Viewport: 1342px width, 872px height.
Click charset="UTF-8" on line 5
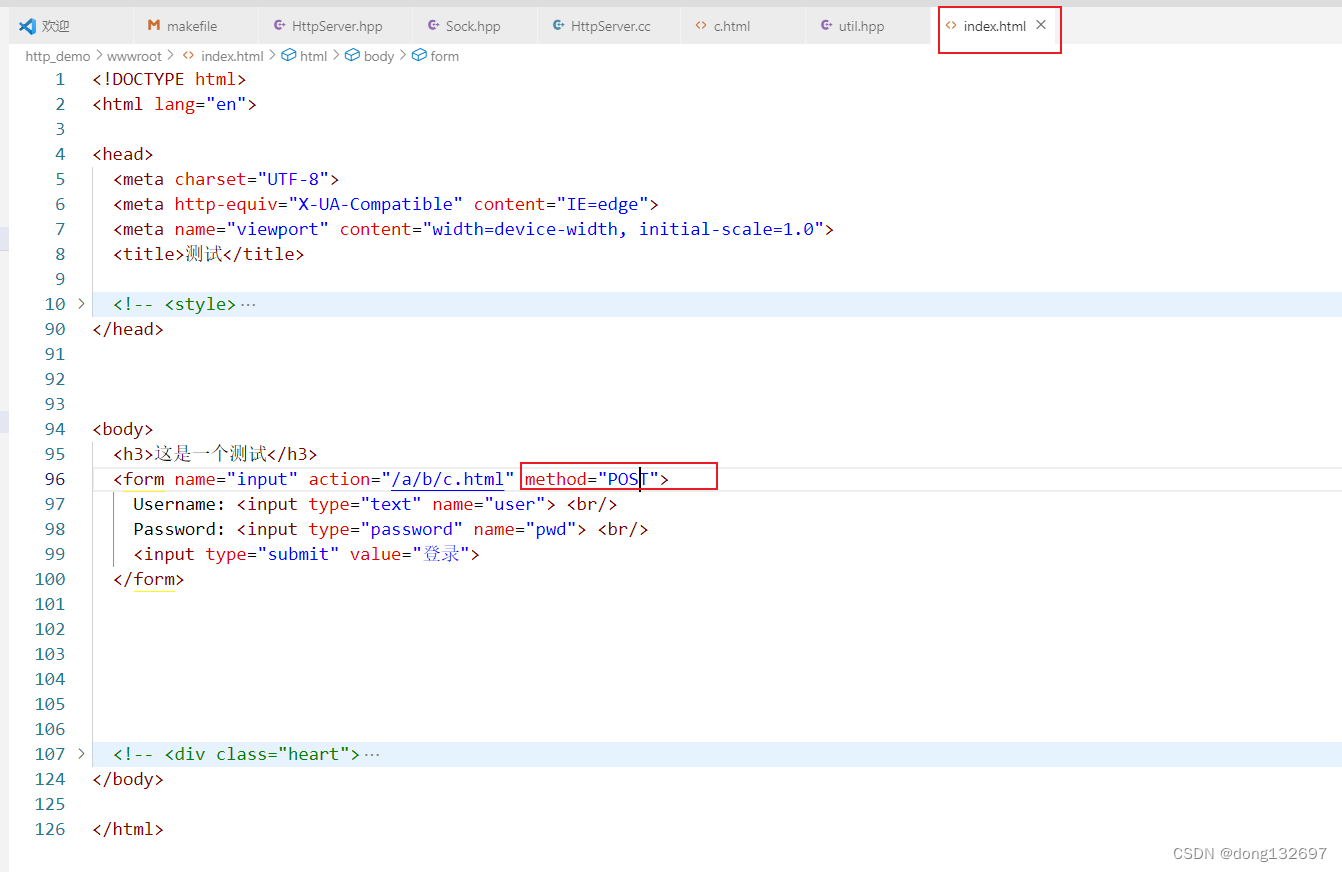[x=252, y=179]
